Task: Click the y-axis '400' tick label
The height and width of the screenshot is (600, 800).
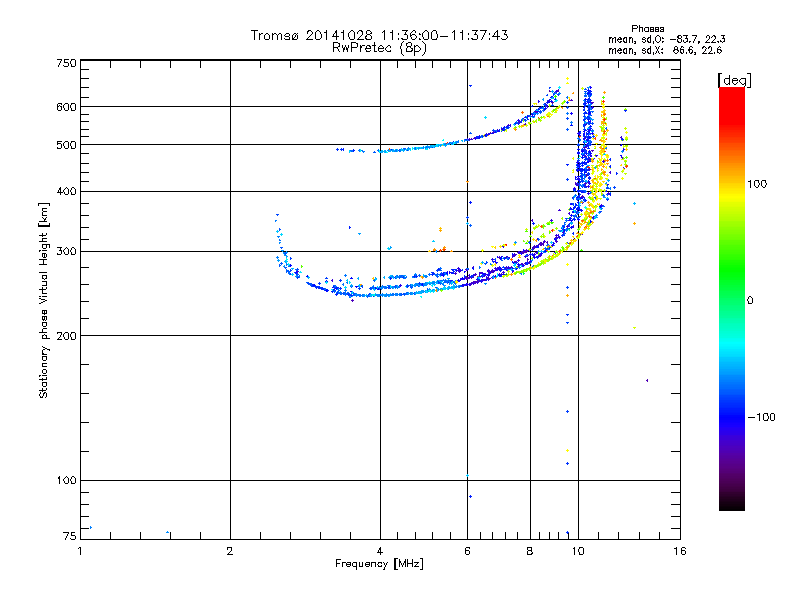Action: [x=67, y=191]
